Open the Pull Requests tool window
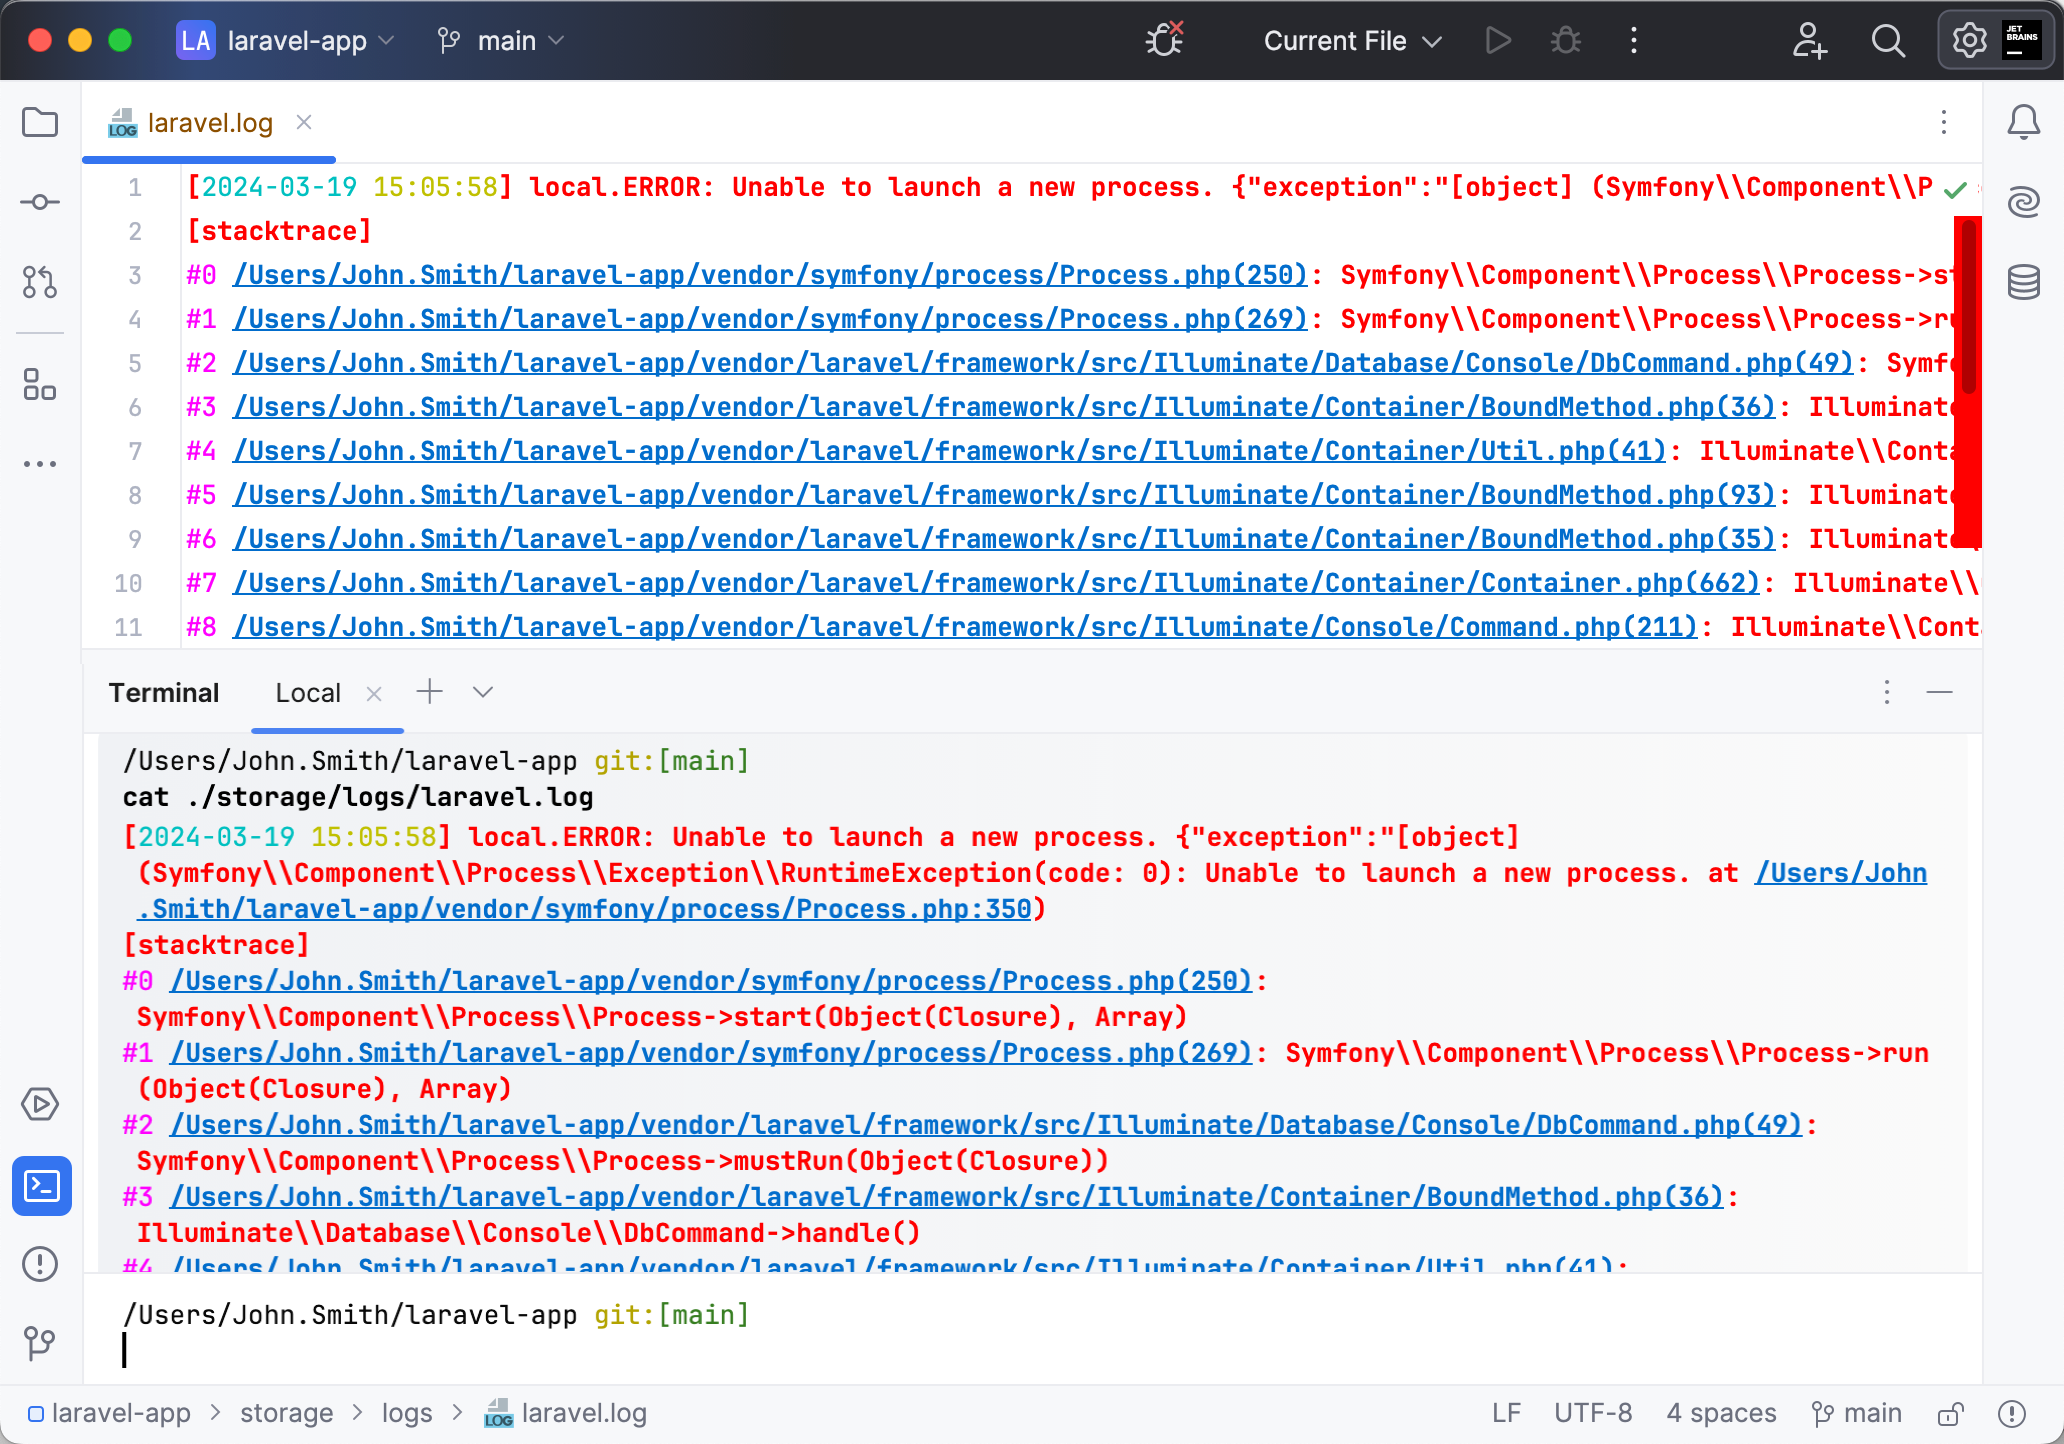Viewport: 2064px width, 1444px height. 40,283
